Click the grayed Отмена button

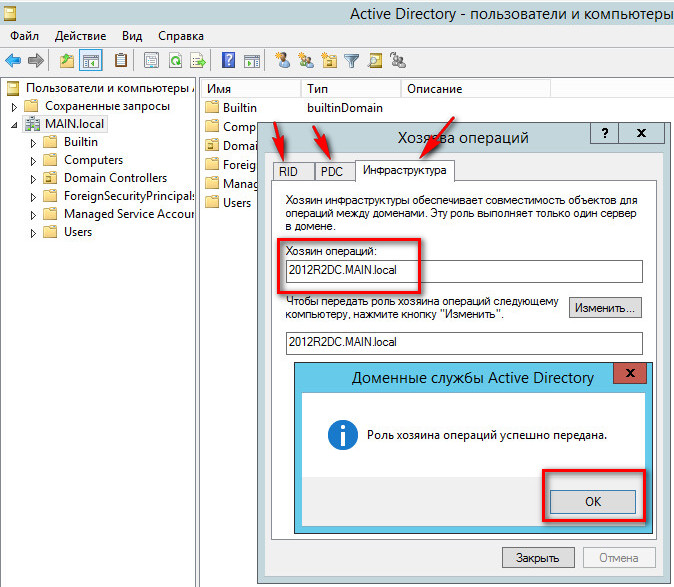click(x=619, y=558)
